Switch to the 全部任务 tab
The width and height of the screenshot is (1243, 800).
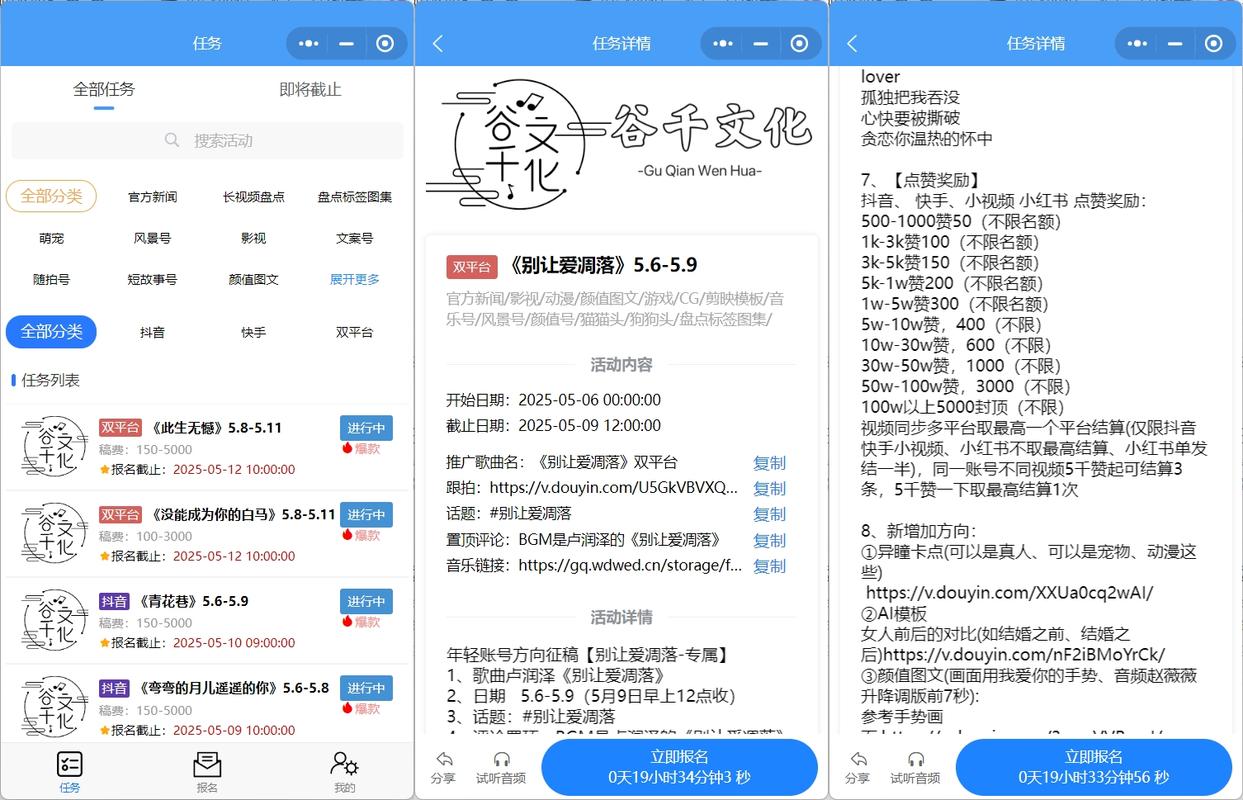click(x=104, y=89)
